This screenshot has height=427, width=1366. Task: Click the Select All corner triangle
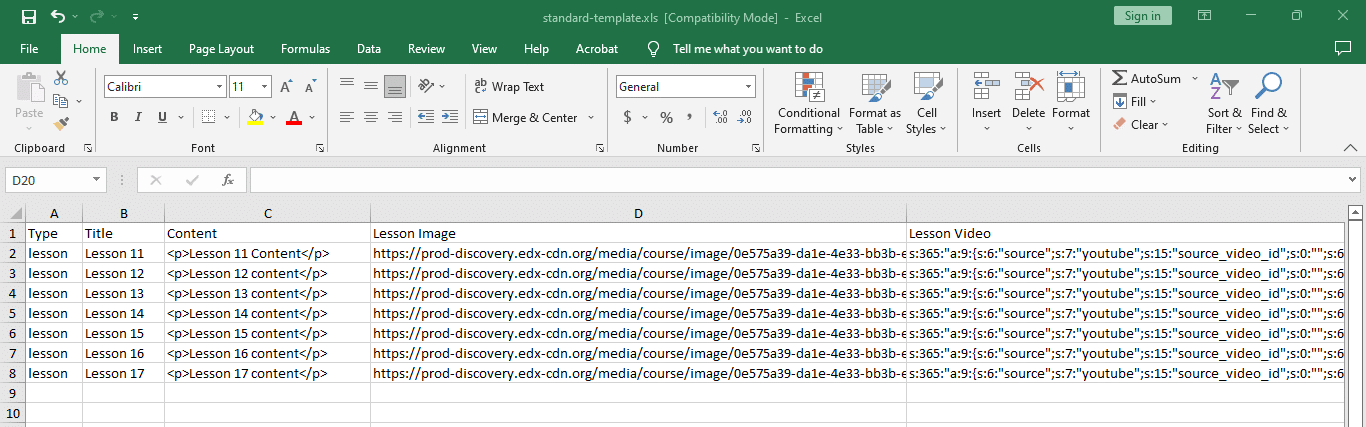pos(13,213)
